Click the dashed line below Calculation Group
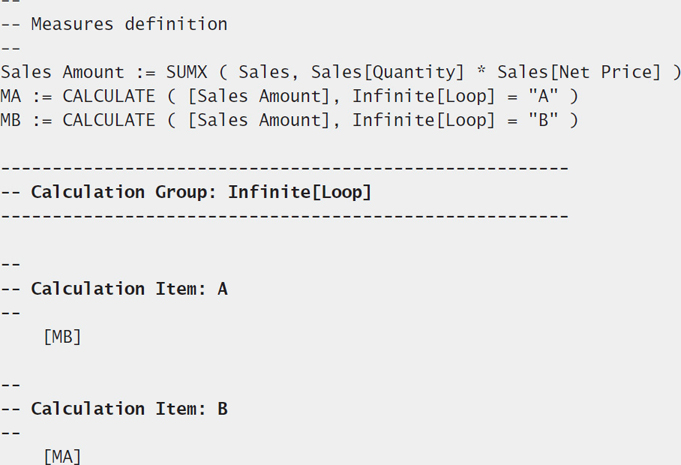 pos(284,216)
